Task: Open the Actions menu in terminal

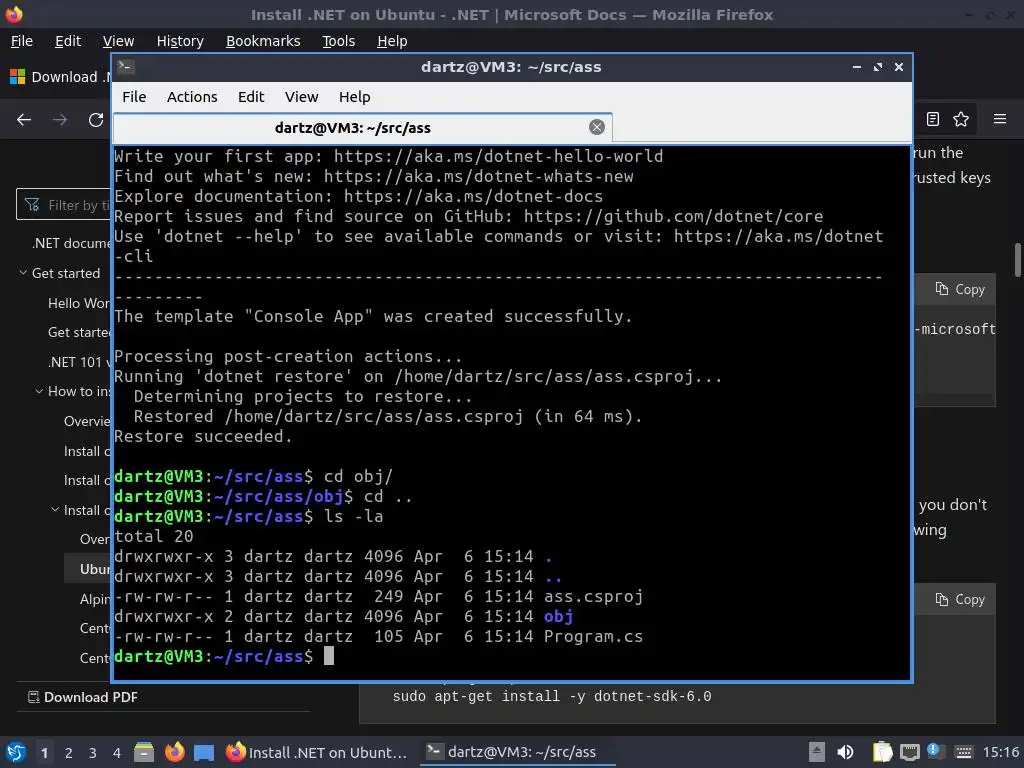Action: click(x=192, y=97)
